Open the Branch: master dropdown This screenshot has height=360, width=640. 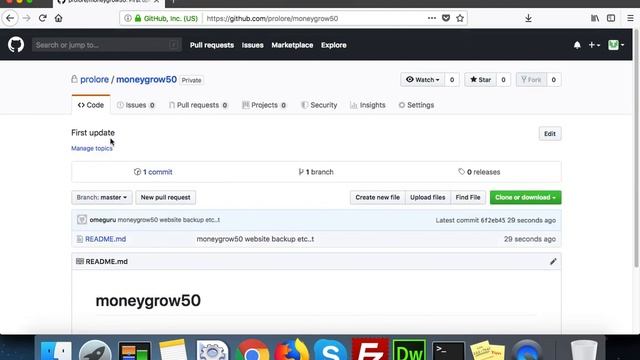point(102,198)
